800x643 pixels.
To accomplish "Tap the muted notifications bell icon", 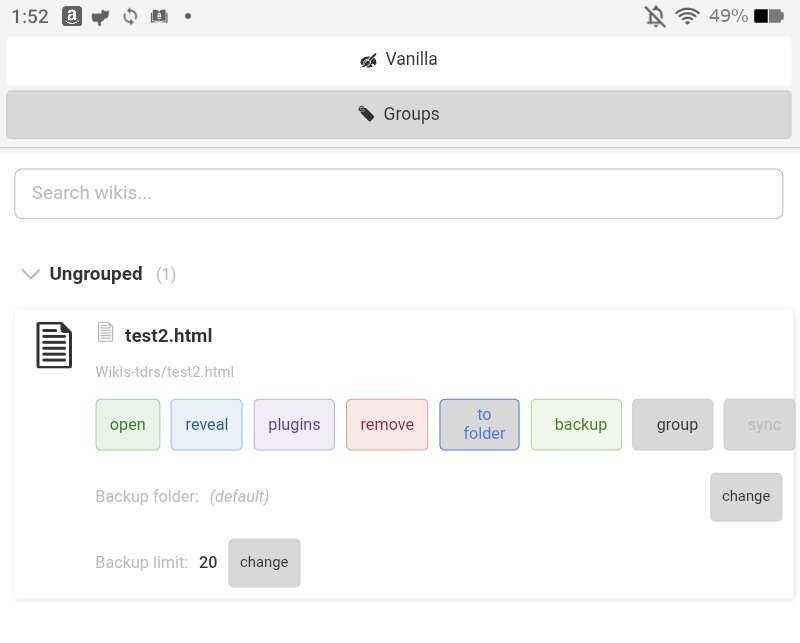I will tap(655, 16).
